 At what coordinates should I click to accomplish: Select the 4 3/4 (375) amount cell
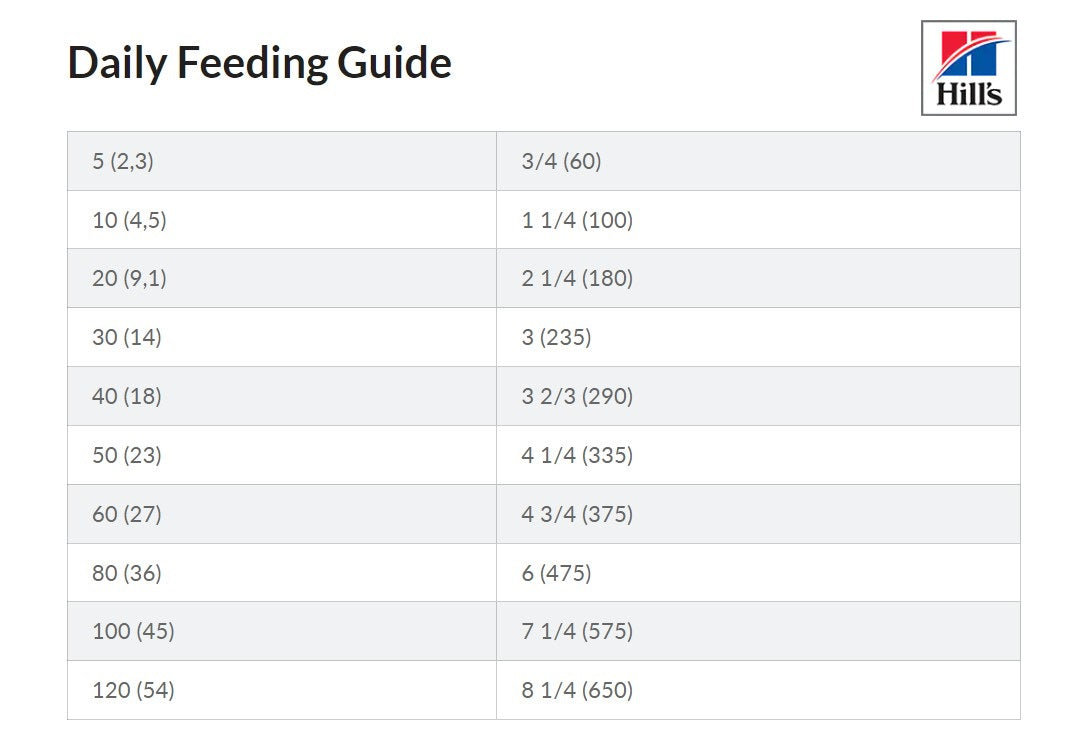(x=577, y=514)
